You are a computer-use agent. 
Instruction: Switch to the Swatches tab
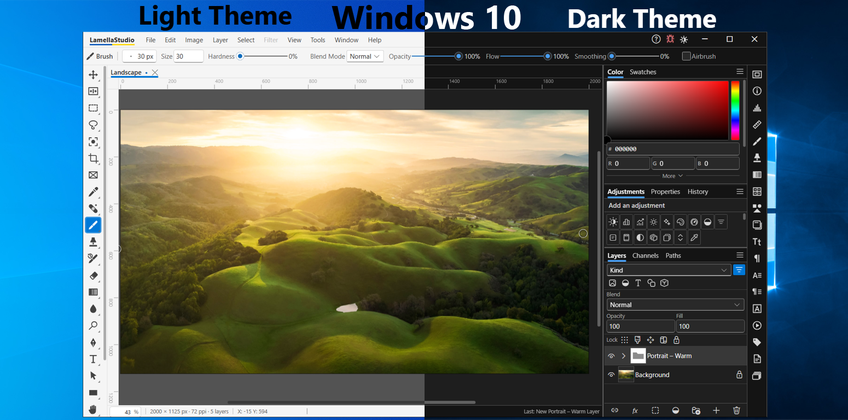click(x=642, y=72)
